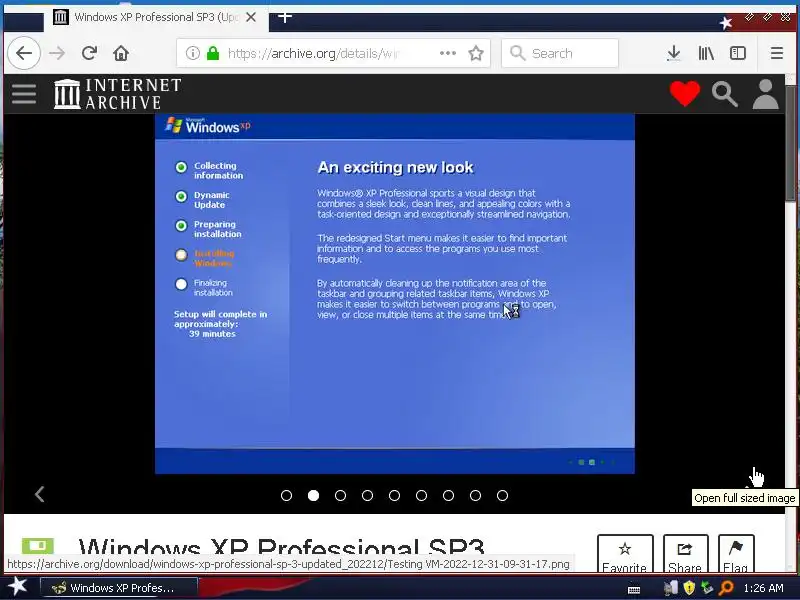This screenshot has height=600, width=800.
Task: Toggle the sidebar view icon
Action: 738,53
